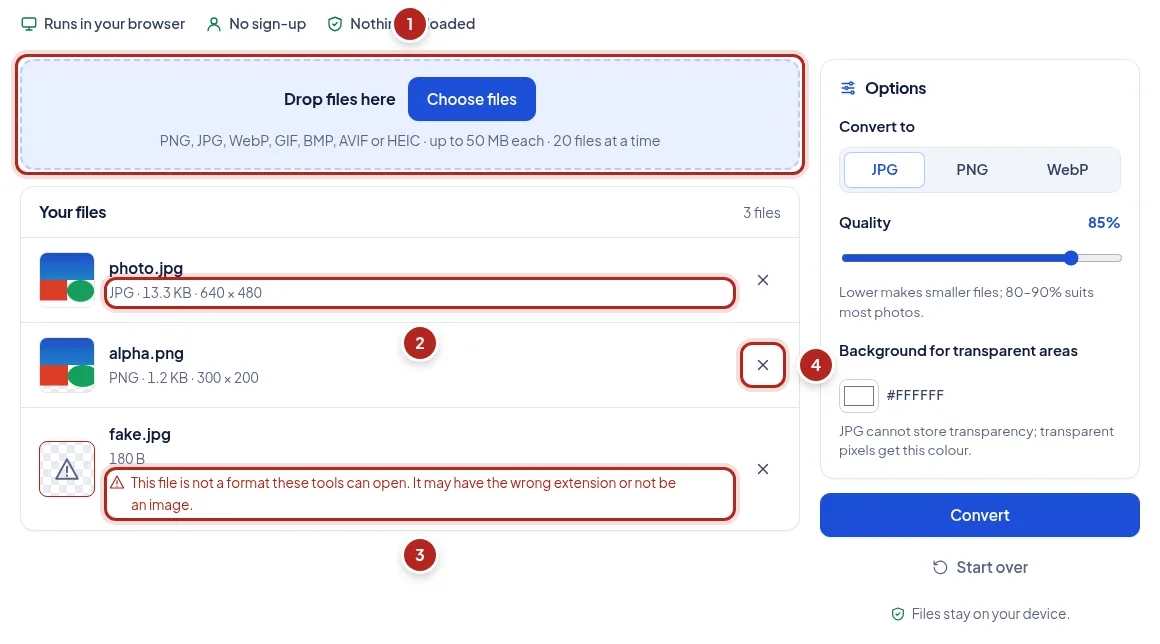
Task: Click the Options sliders icon
Action: 848,88
